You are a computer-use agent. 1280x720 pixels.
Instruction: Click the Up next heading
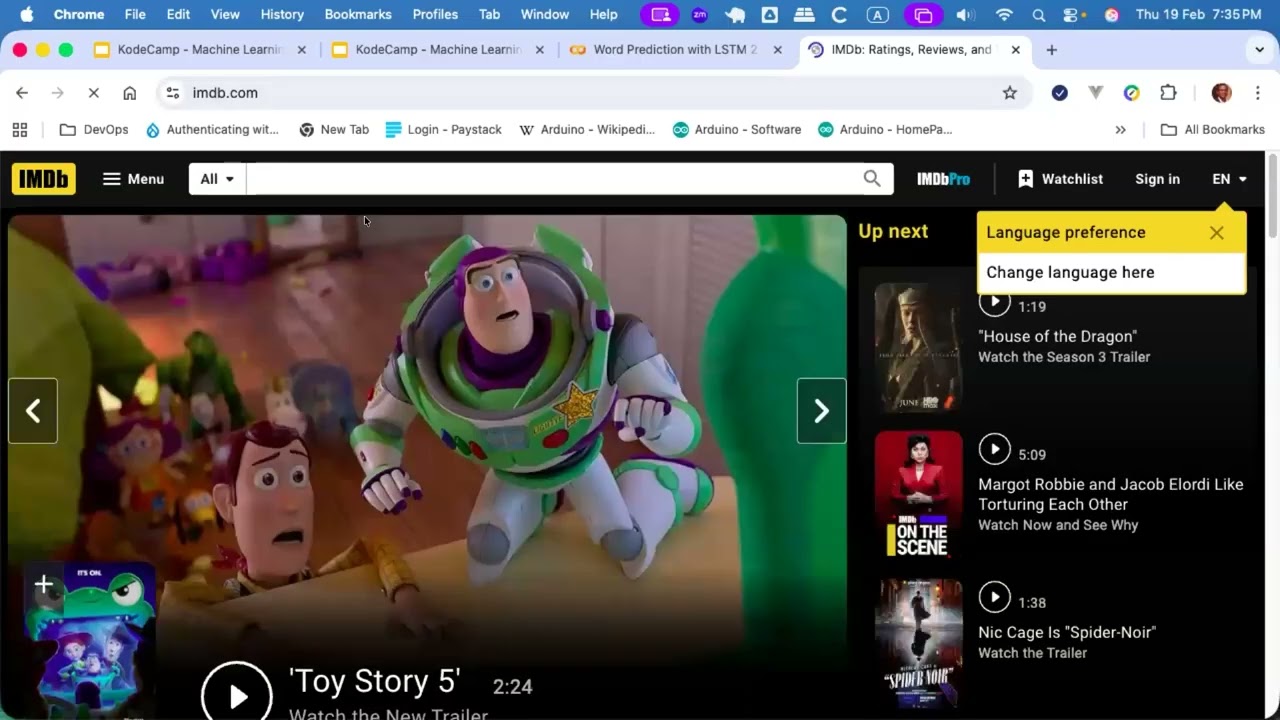tap(893, 231)
